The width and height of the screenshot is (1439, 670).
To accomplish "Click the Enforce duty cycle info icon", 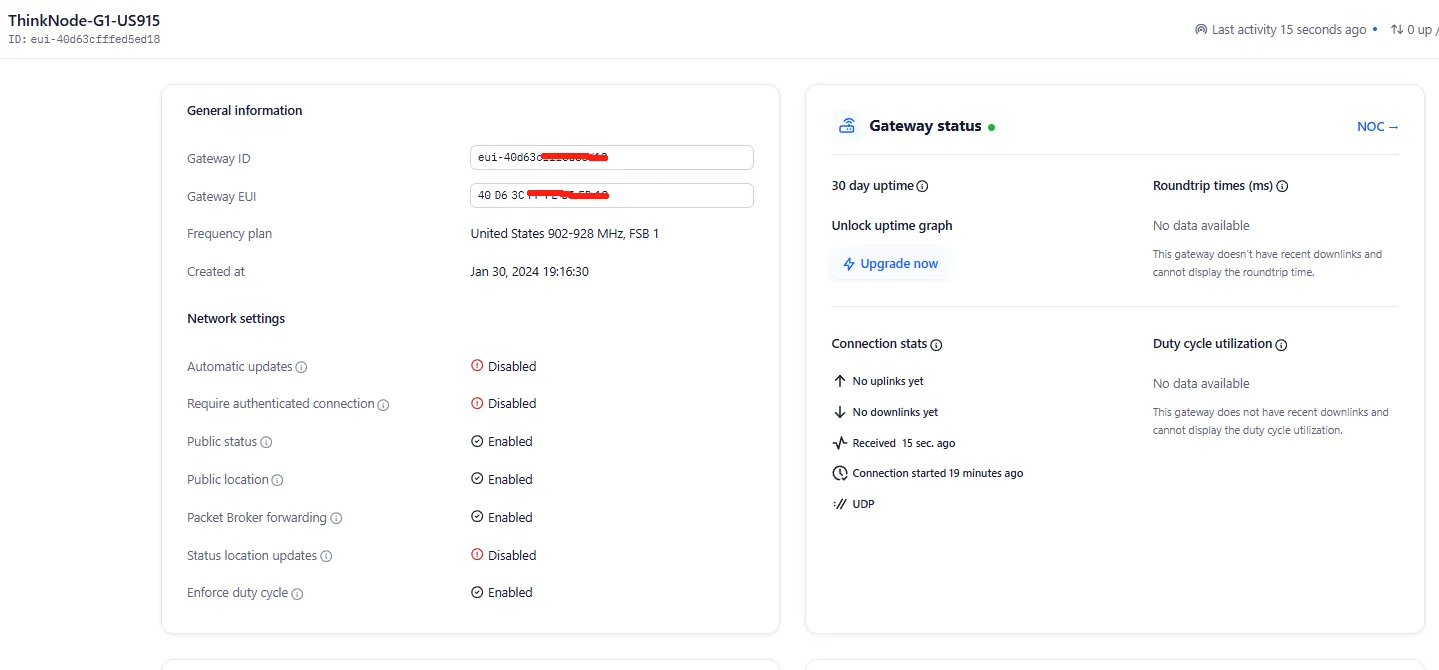I will click(x=297, y=594).
